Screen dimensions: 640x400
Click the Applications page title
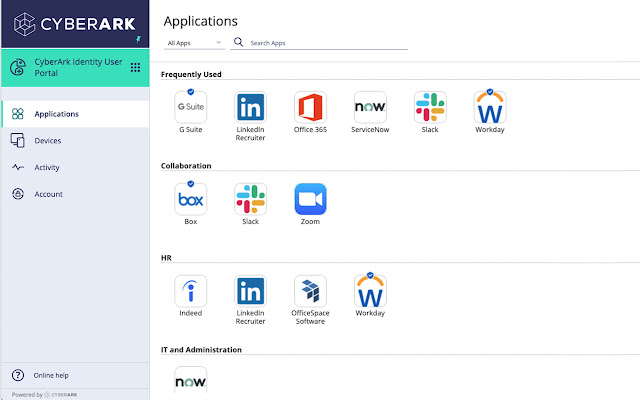click(x=200, y=21)
